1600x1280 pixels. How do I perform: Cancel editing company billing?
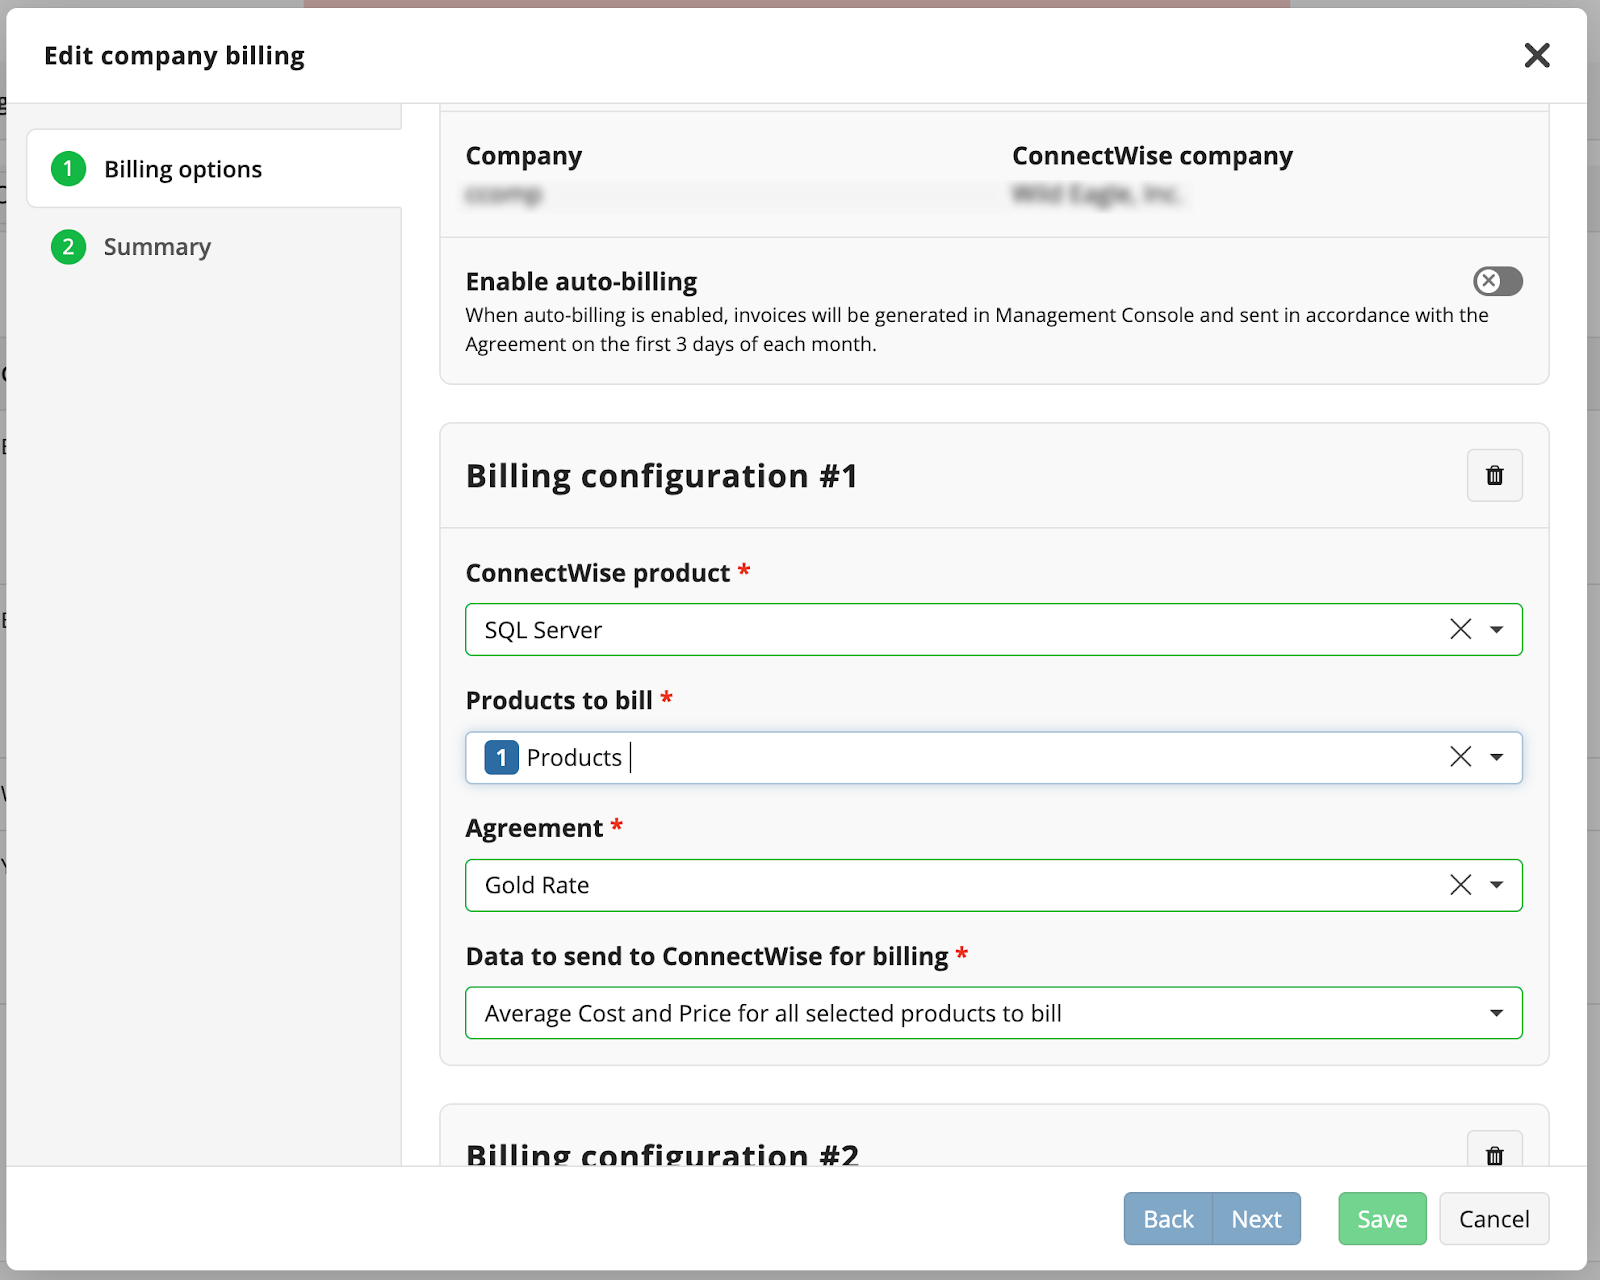1494,1219
